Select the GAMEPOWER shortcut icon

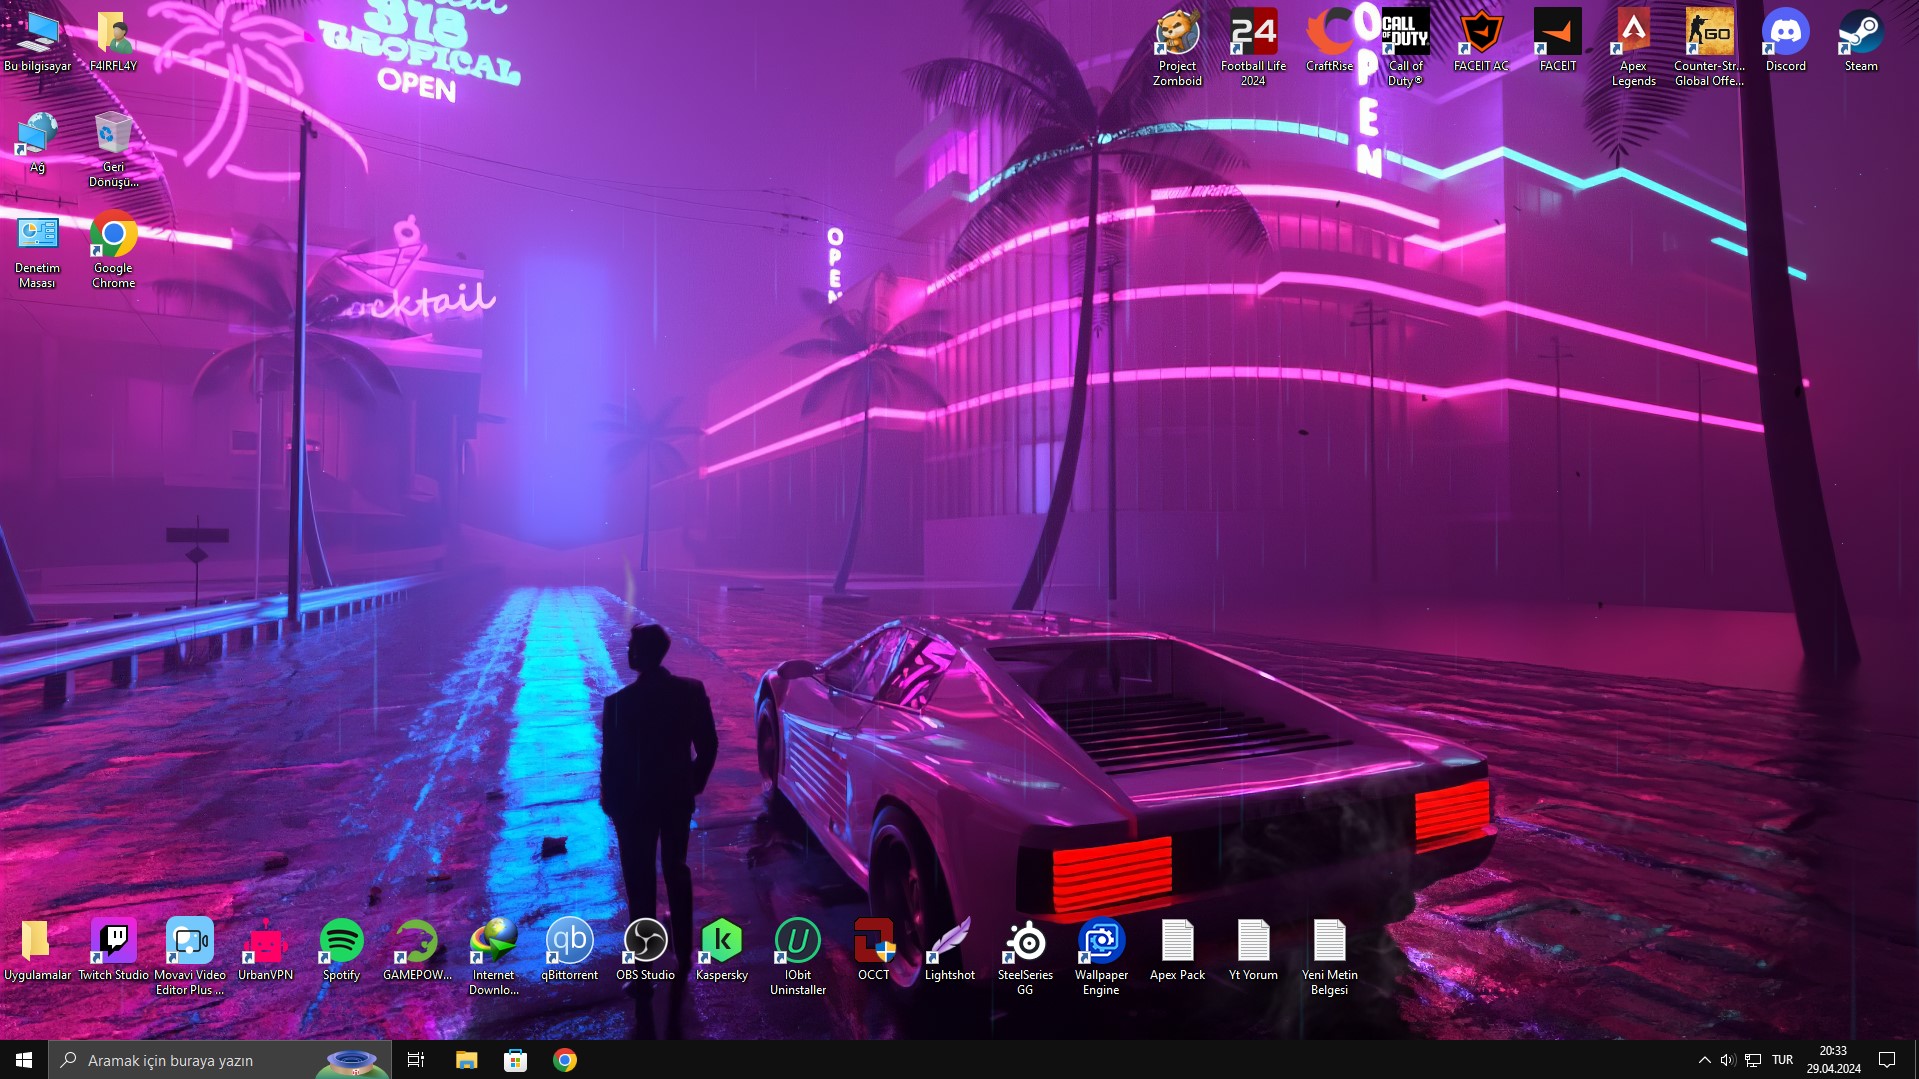(418, 950)
